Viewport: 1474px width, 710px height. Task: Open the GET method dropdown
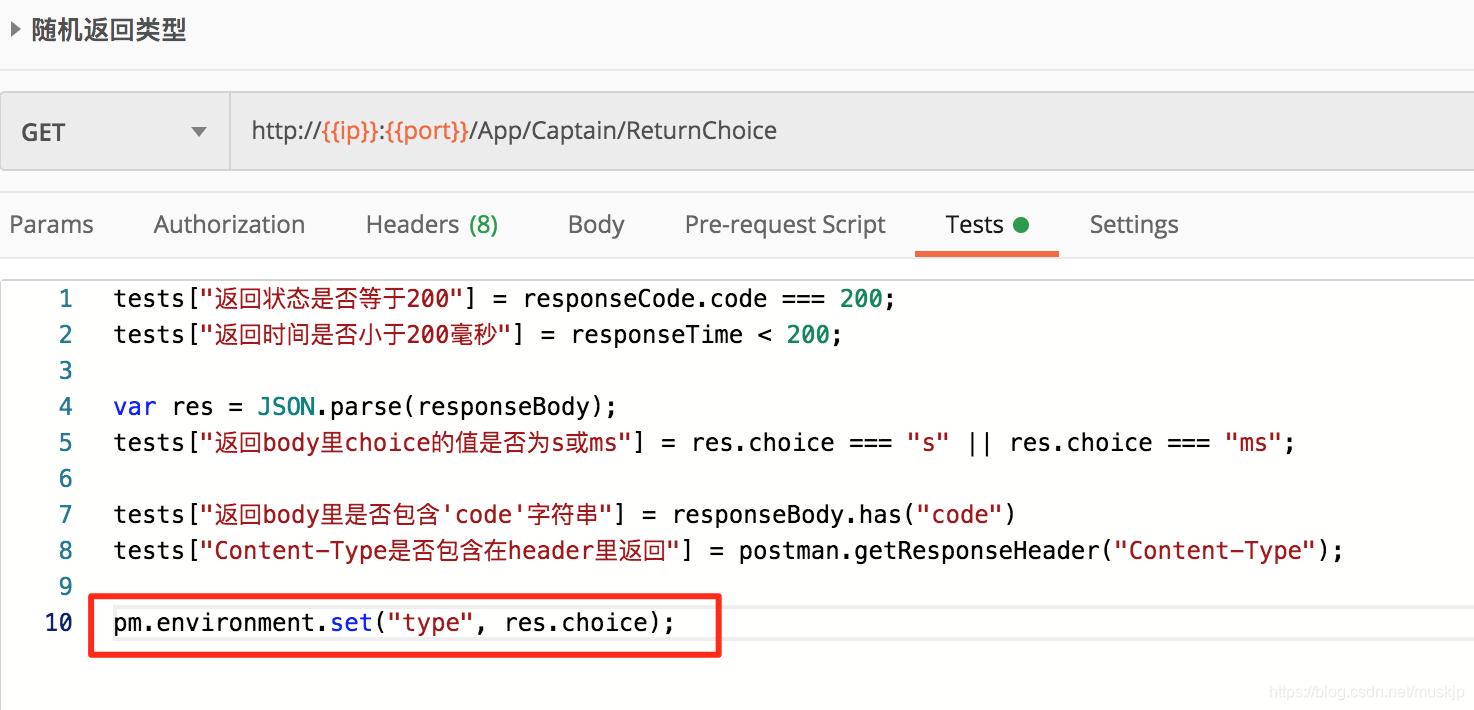point(115,131)
